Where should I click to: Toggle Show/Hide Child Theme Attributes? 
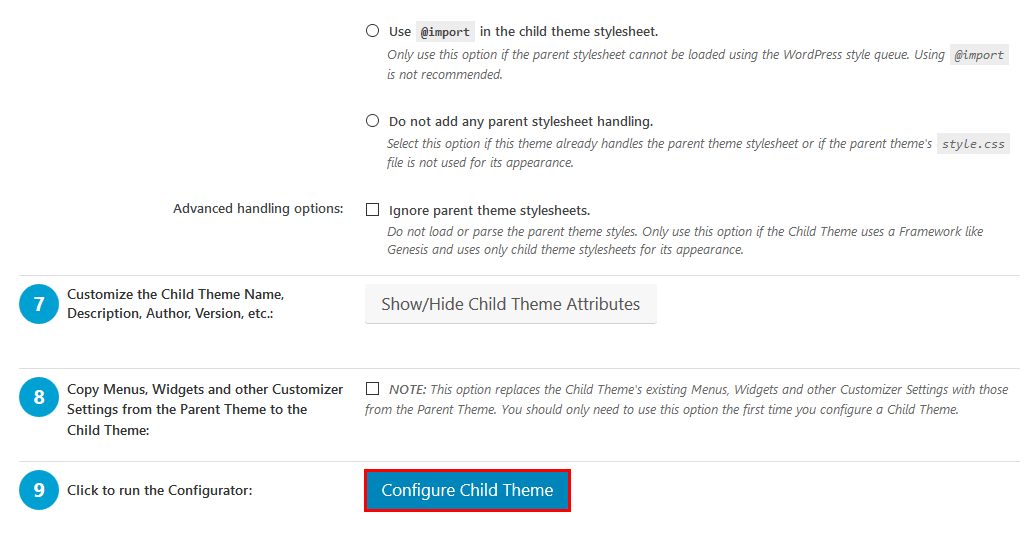pos(510,304)
